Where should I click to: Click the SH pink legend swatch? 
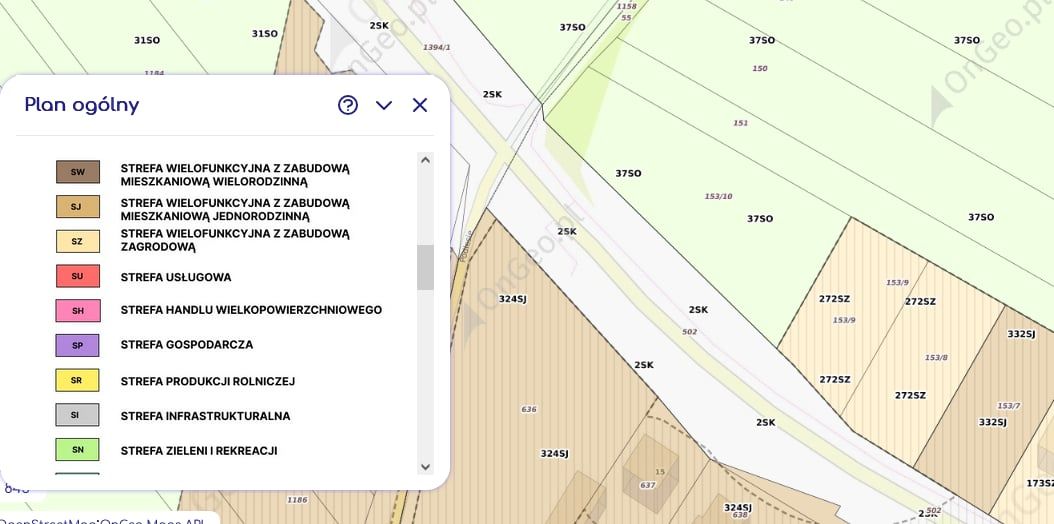tap(78, 310)
